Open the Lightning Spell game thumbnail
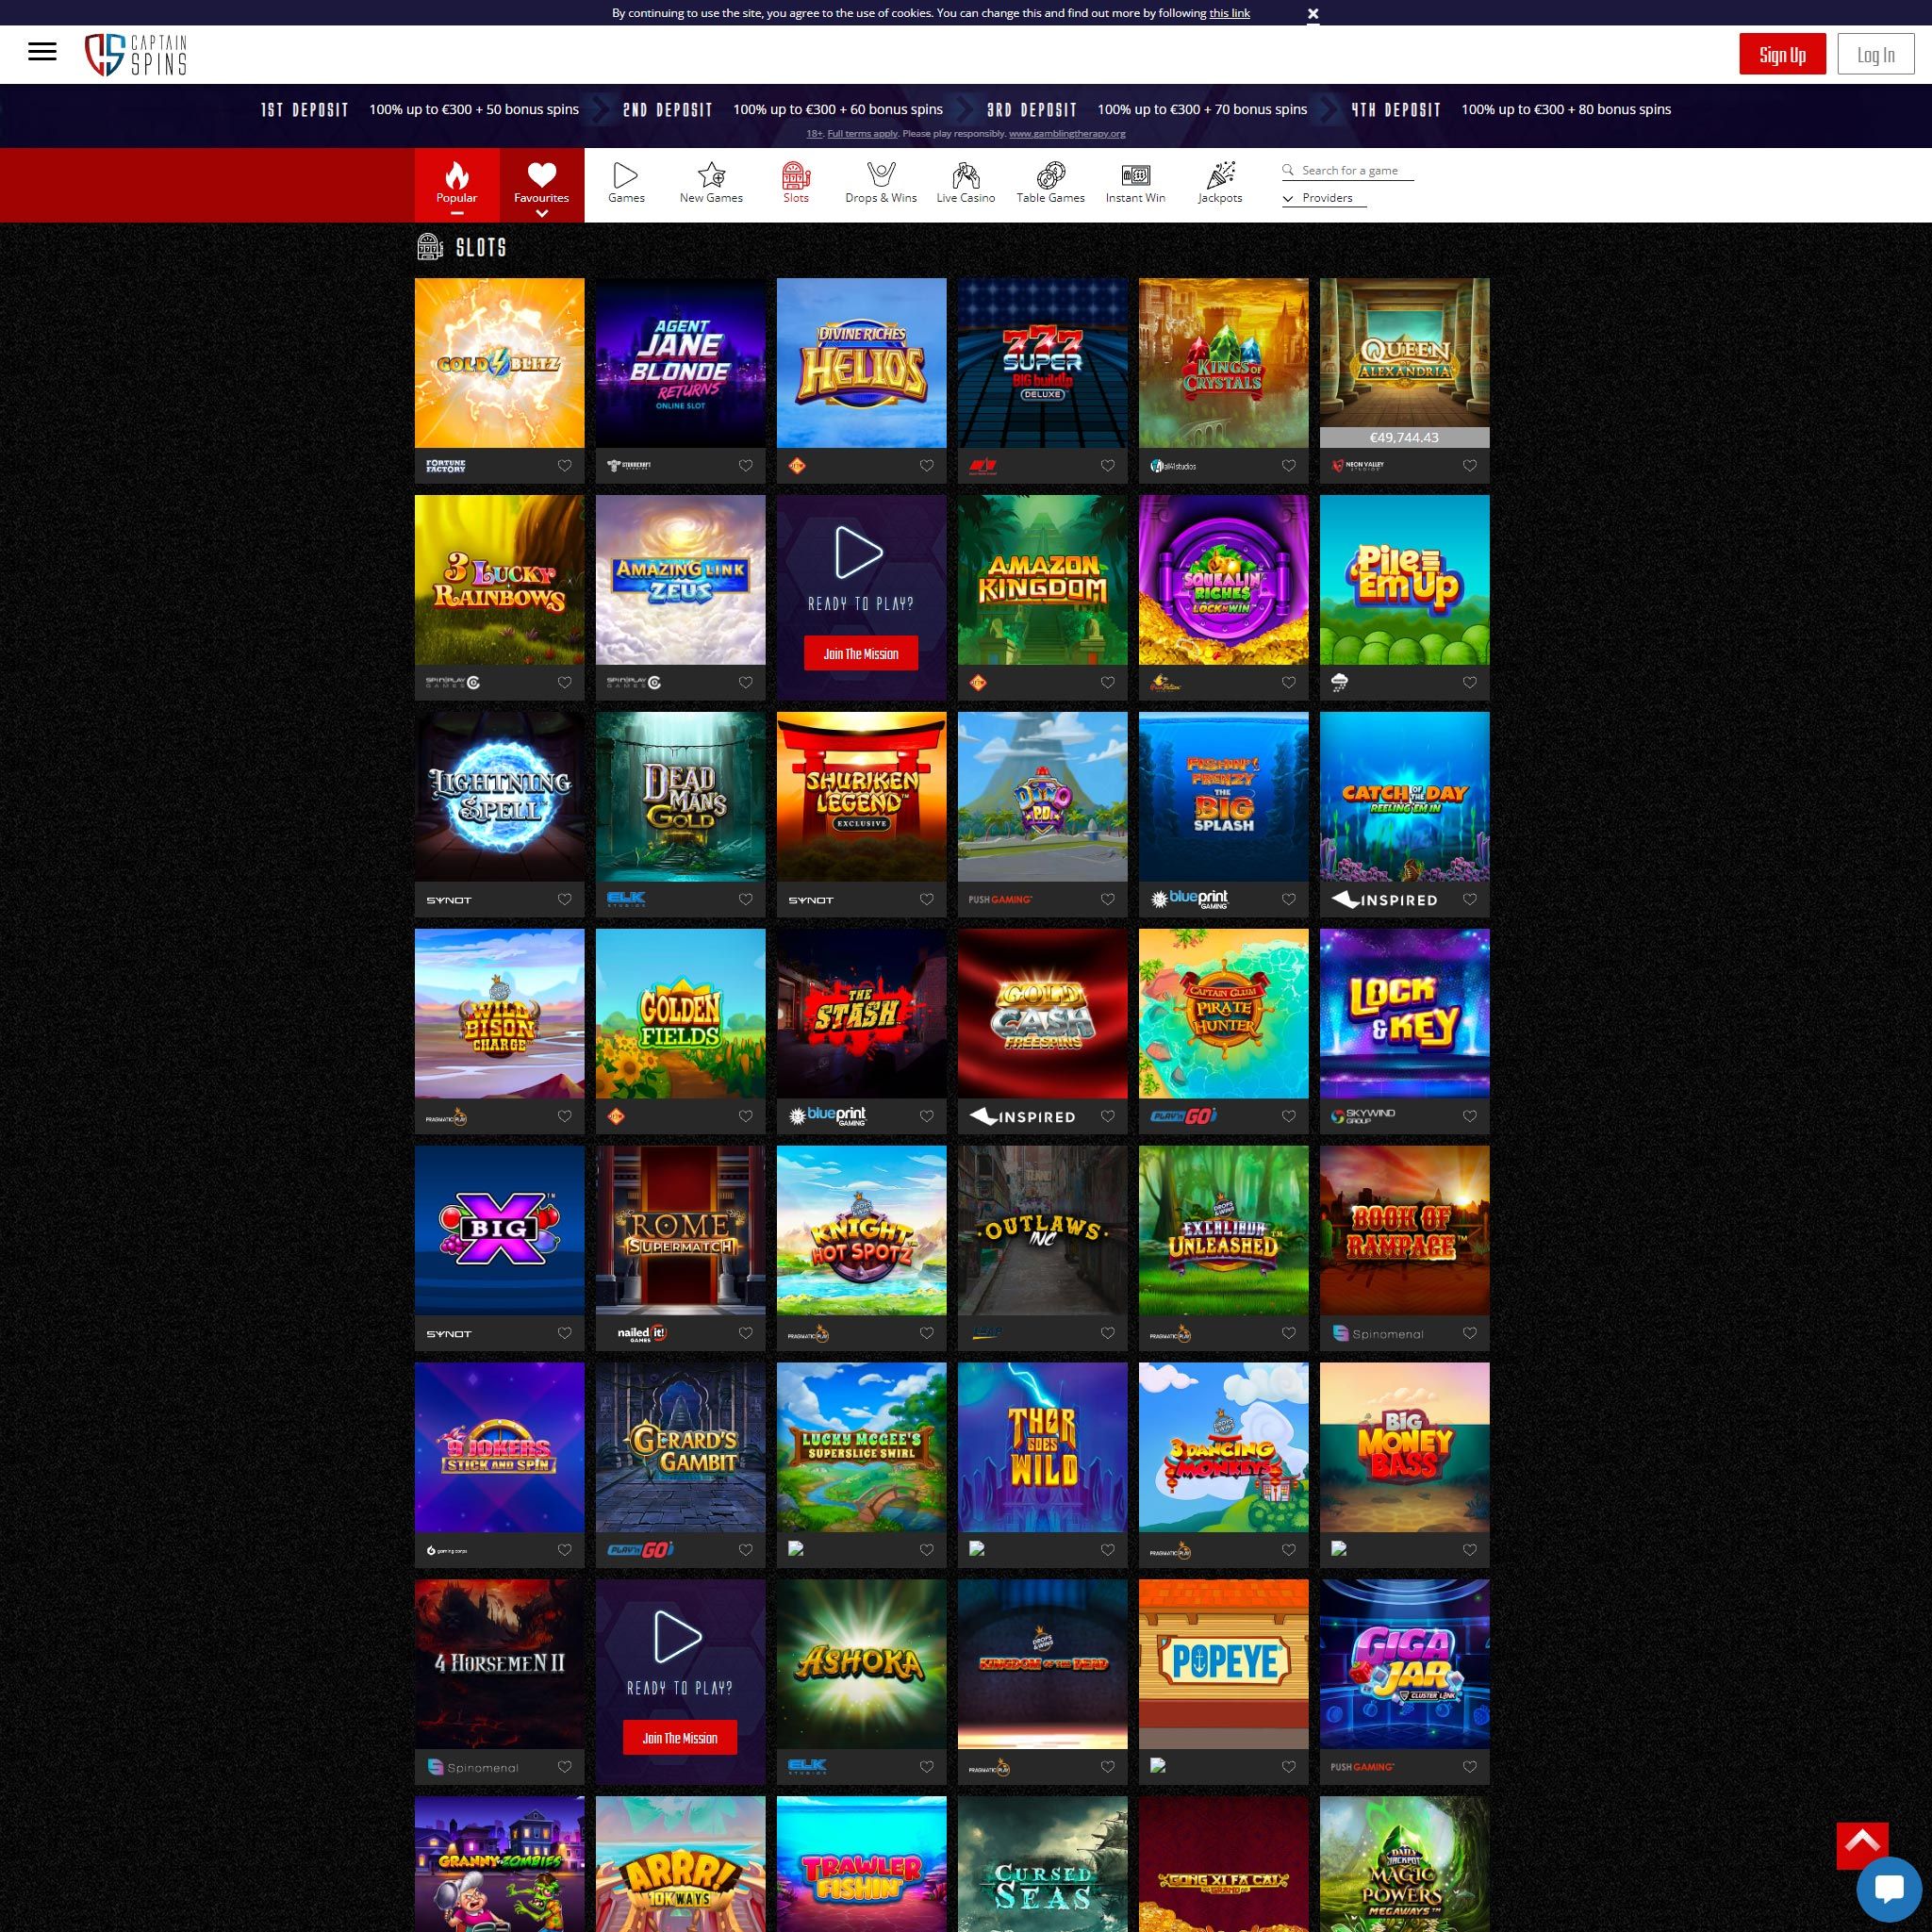 [499, 797]
